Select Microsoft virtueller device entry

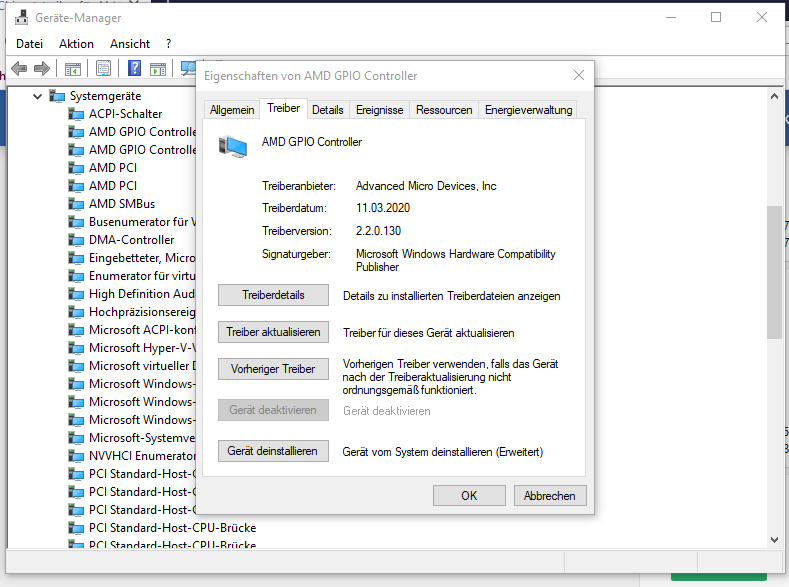click(x=142, y=366)
